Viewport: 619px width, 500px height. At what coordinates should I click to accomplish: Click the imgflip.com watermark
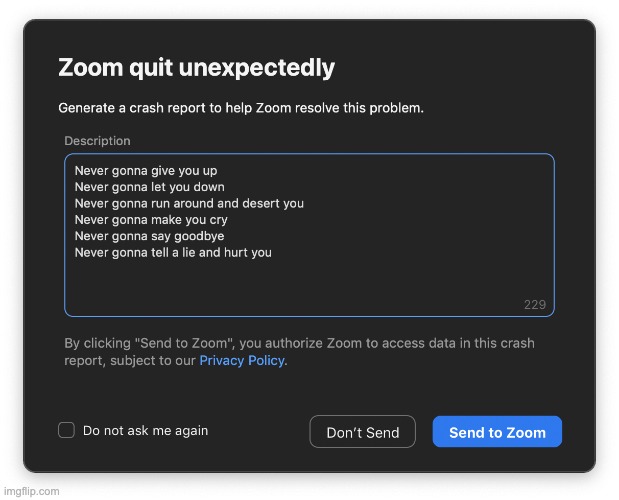tap(30, 491)
